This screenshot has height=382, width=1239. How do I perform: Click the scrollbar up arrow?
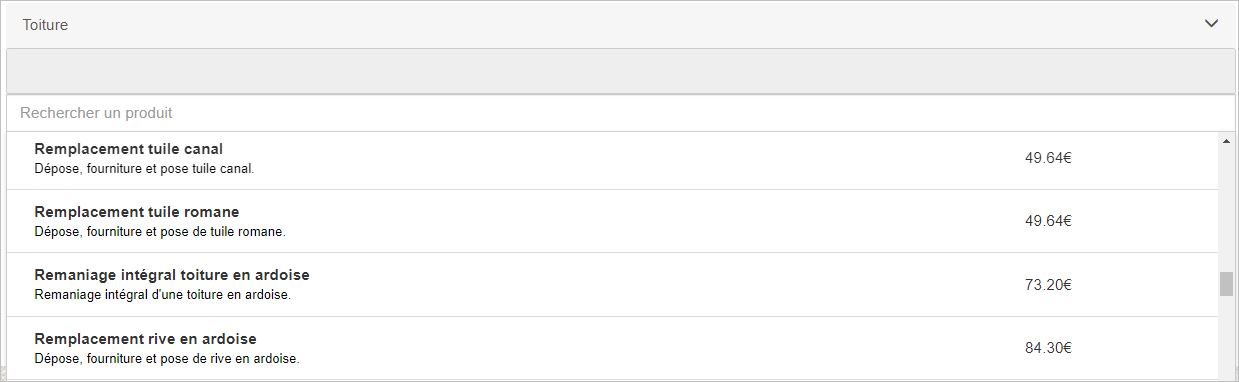pyautogui.click(x=1226, y=141)
